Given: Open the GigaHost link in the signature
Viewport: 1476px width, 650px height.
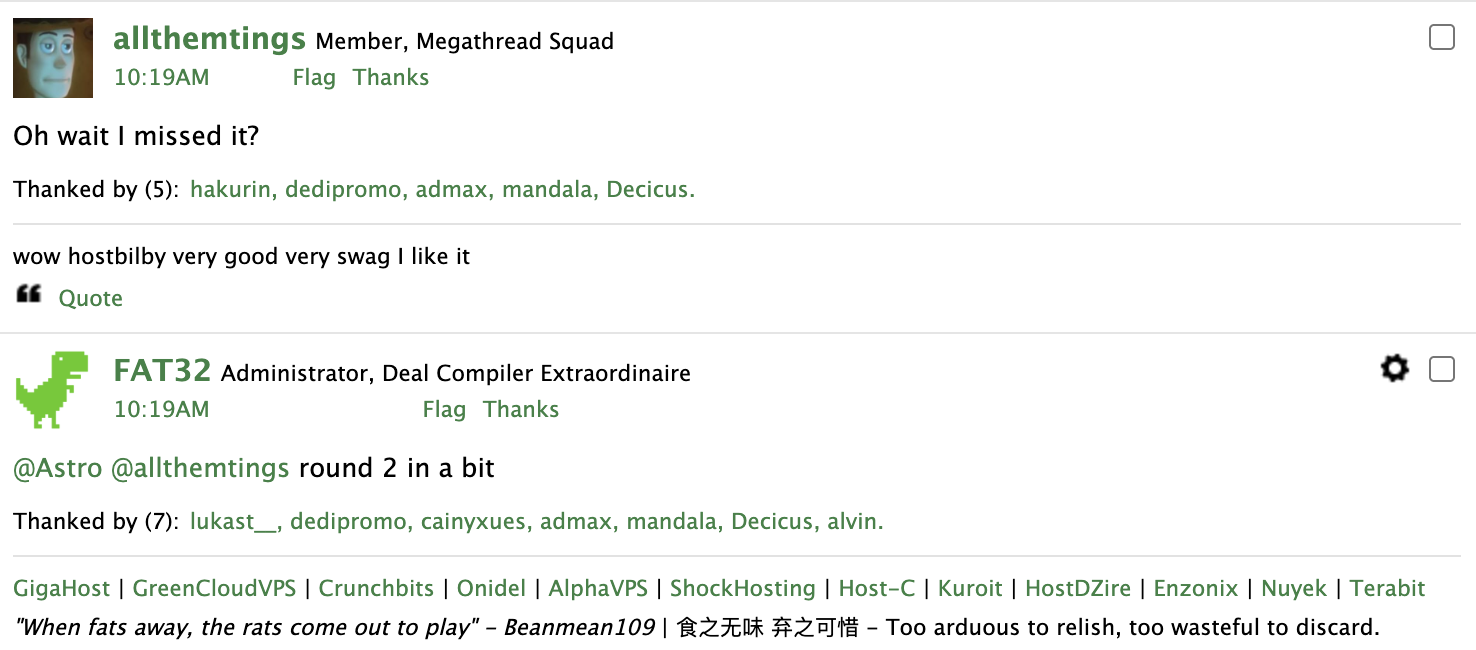Looking at the screenshot, I should [61, 589].
